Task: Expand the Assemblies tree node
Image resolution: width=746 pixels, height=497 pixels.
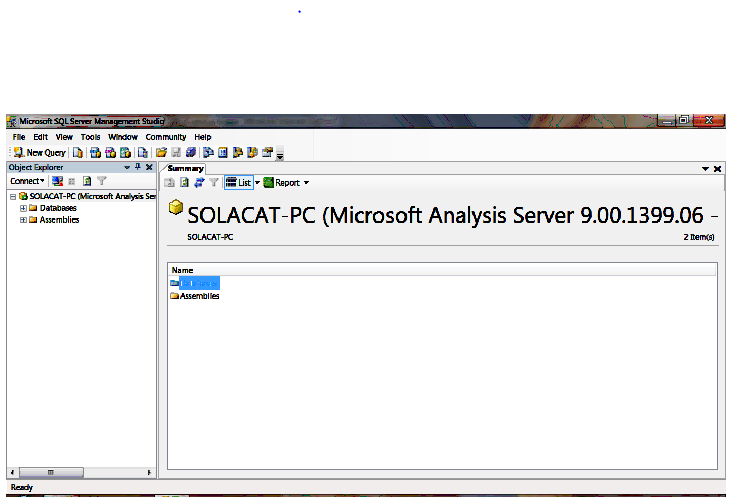Action: coord(23,220)
